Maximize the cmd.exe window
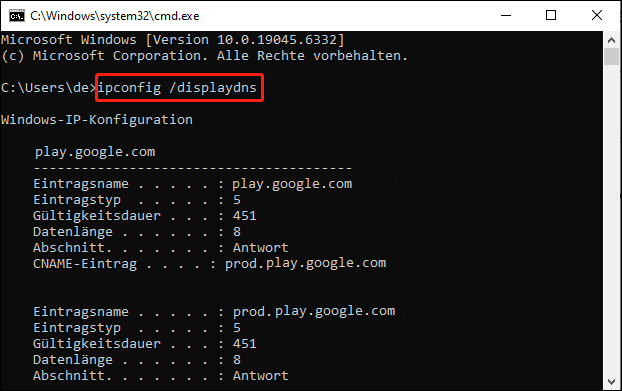Screen dimensions: 622x391 551,15
